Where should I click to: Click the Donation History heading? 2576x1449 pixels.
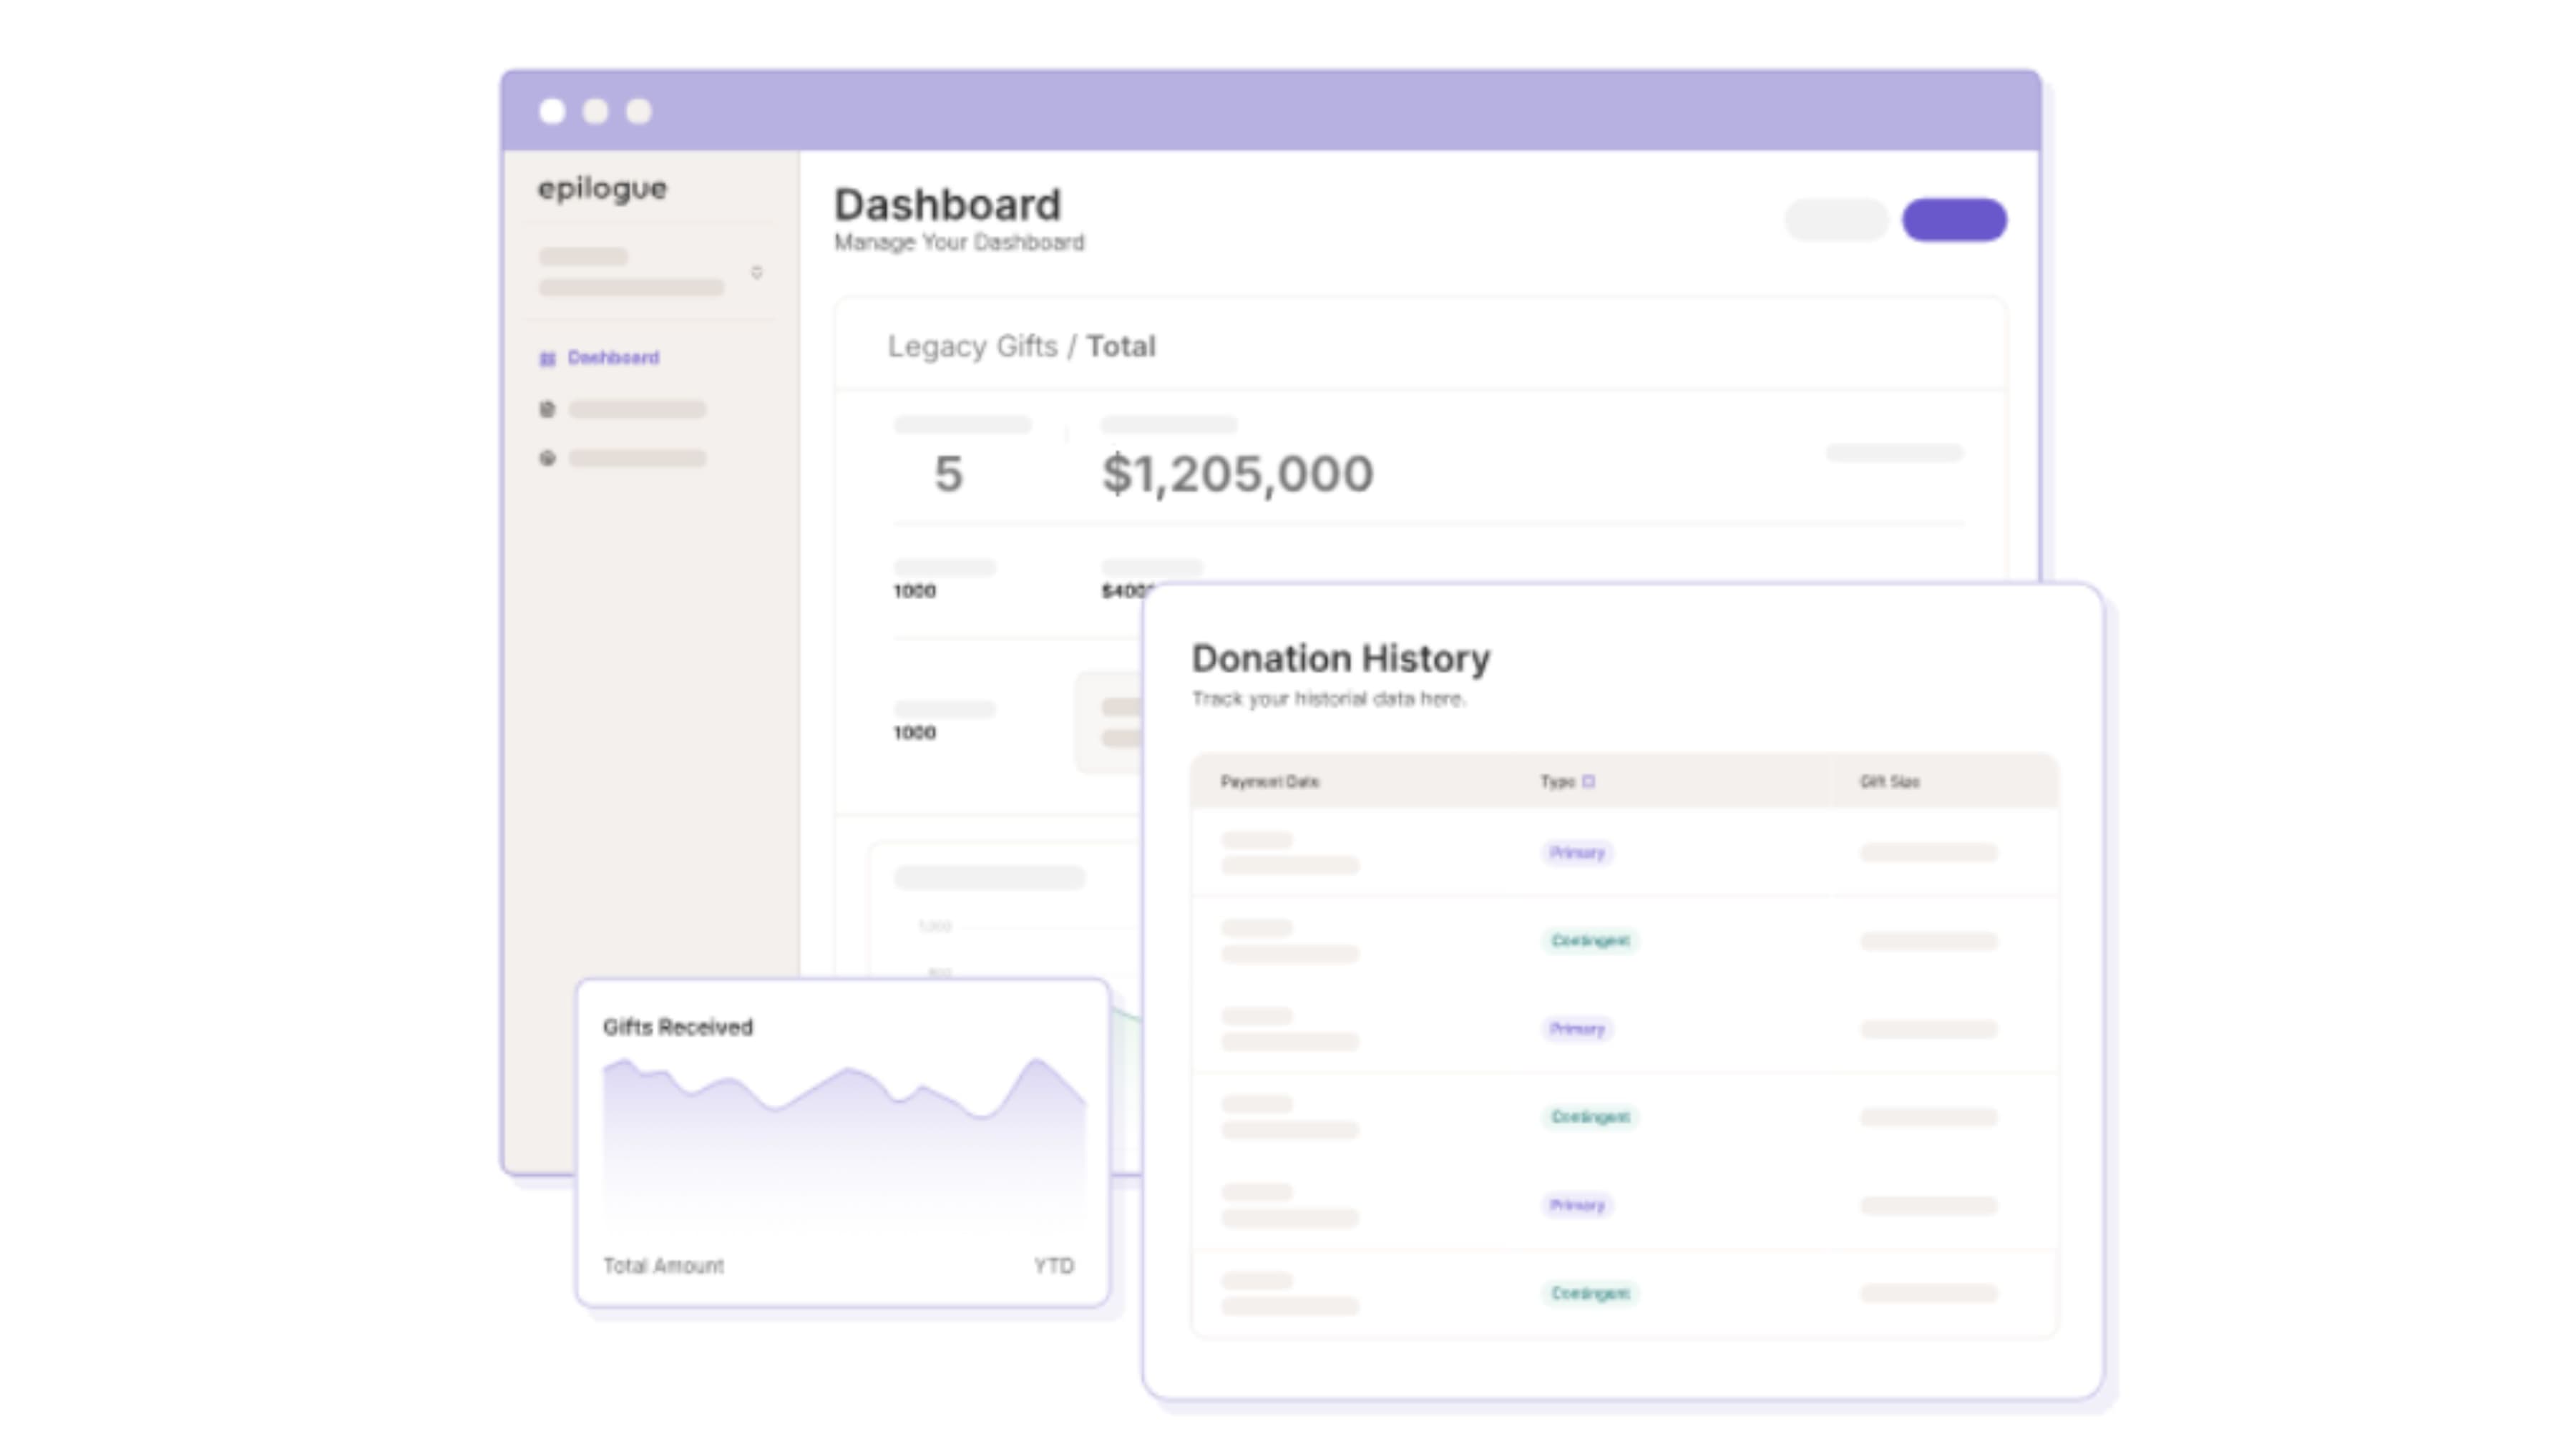coord(1340,658)
